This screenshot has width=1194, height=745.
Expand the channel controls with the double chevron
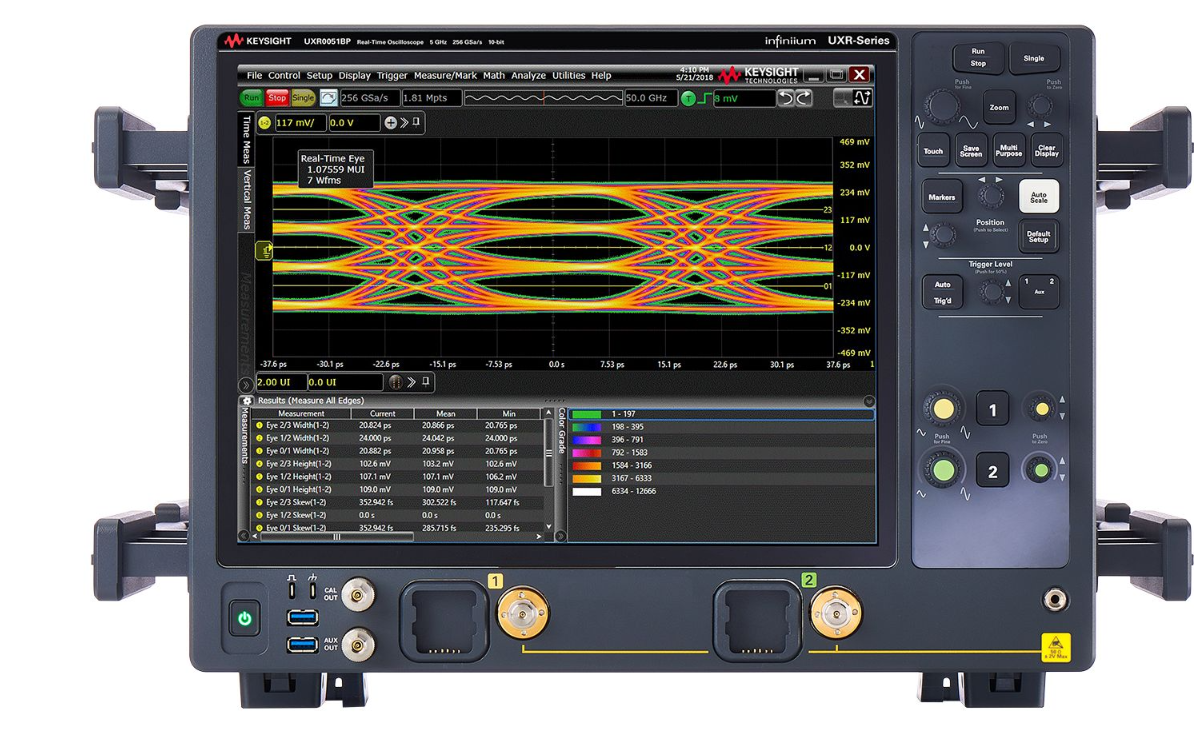[x=403, y=122]
